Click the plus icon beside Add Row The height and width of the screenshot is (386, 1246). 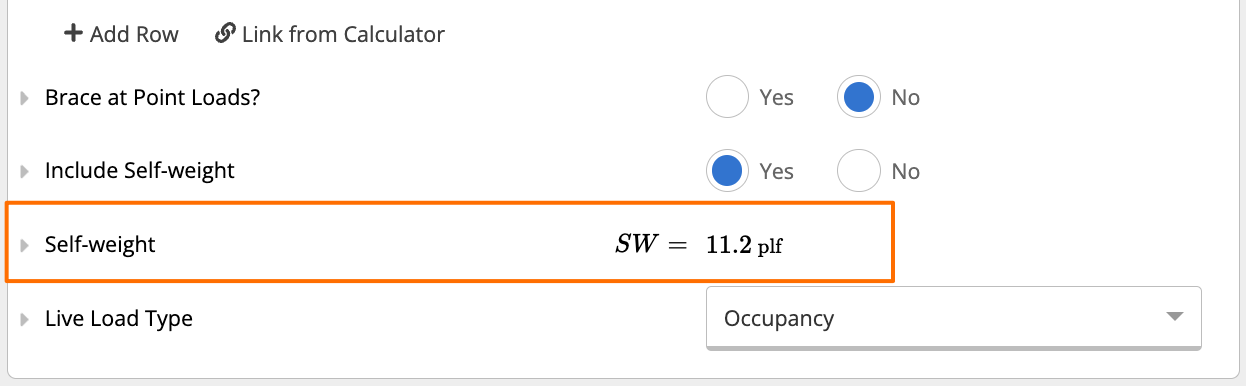[x=73, y=34]
